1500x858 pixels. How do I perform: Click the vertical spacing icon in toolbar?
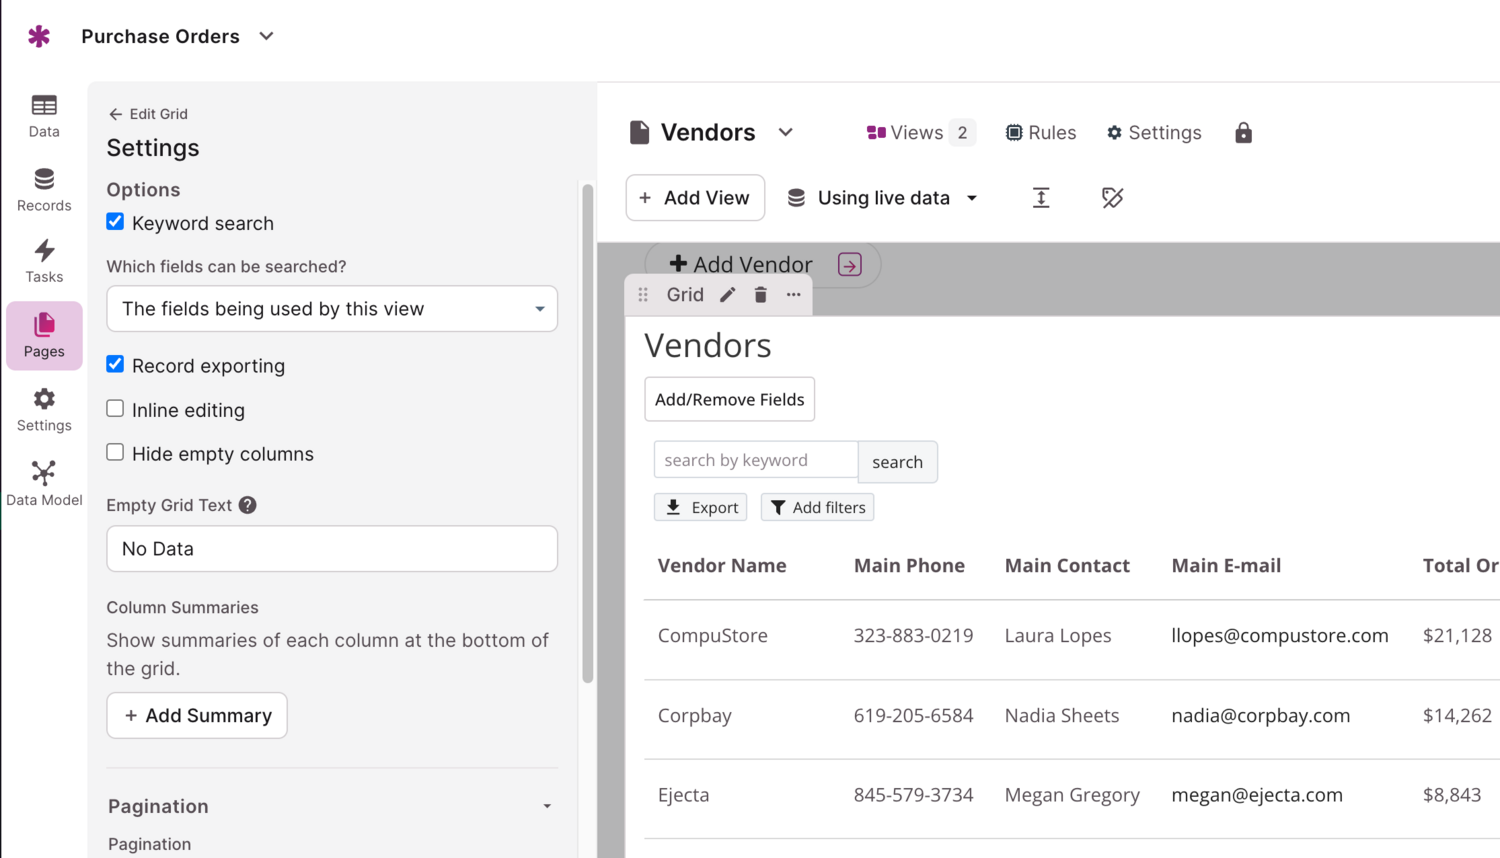pyautogui.click(x=1041, y=198)
